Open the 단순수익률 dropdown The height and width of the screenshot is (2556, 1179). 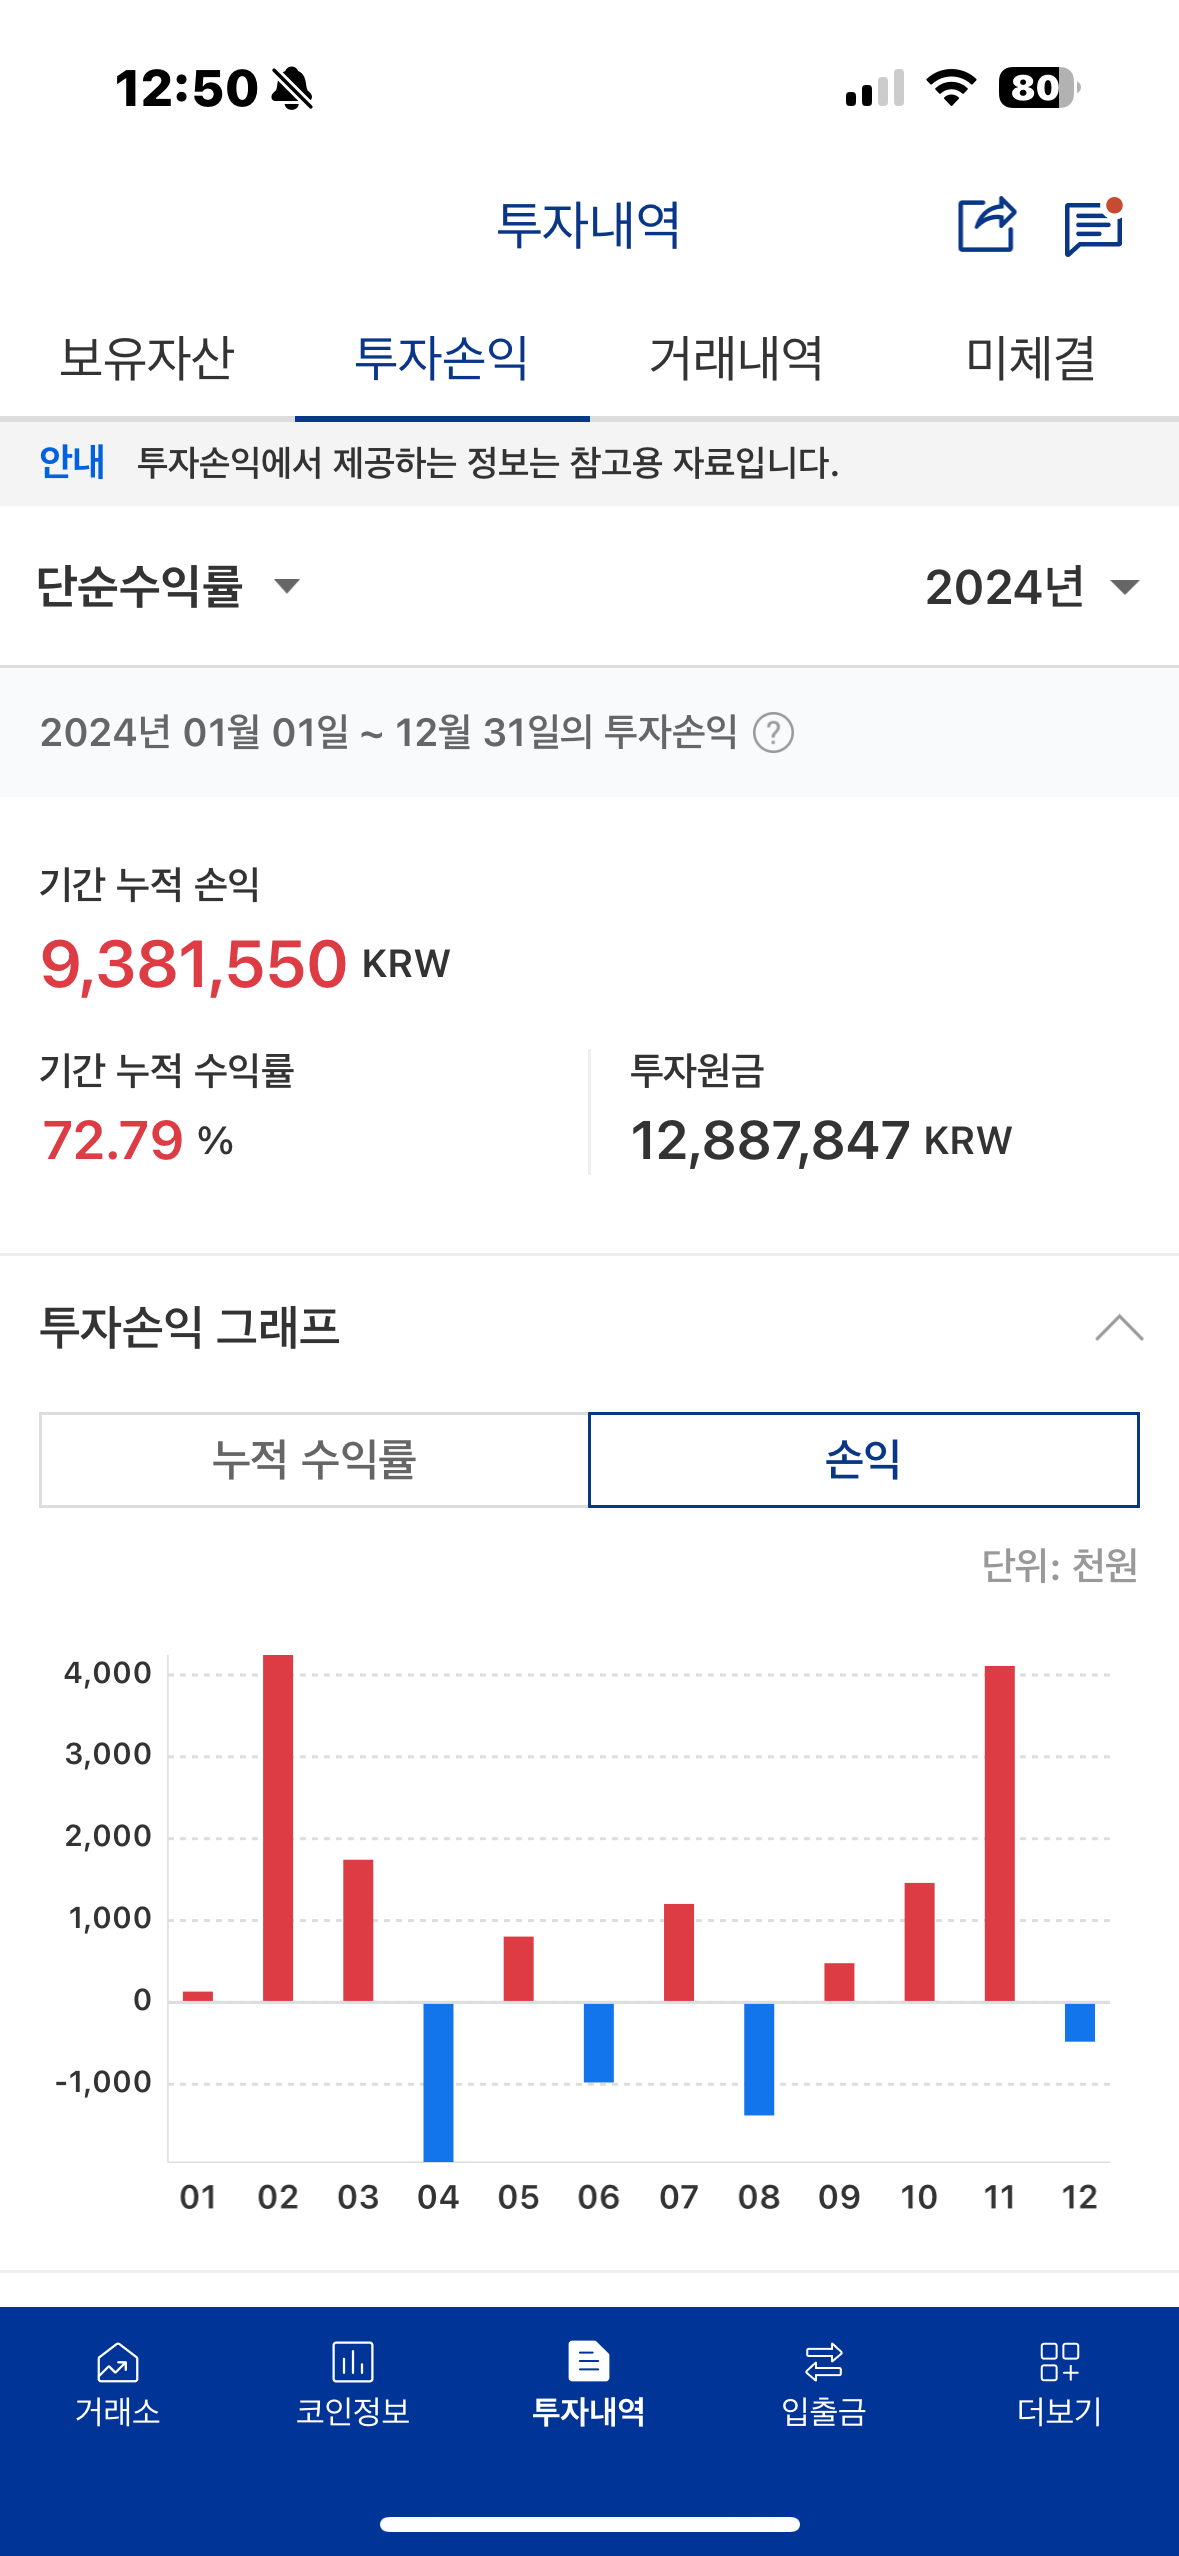168,586
